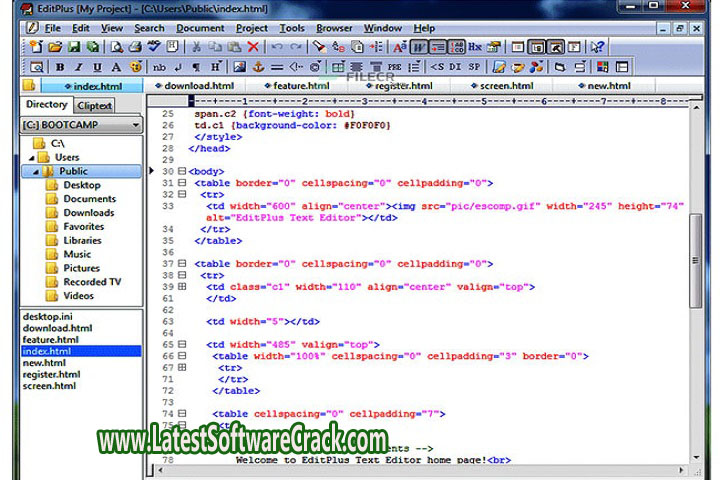Click the Hex viewer Hx icon
The width and height of the screenshot is (720, 480).
[x=475, y=47]
